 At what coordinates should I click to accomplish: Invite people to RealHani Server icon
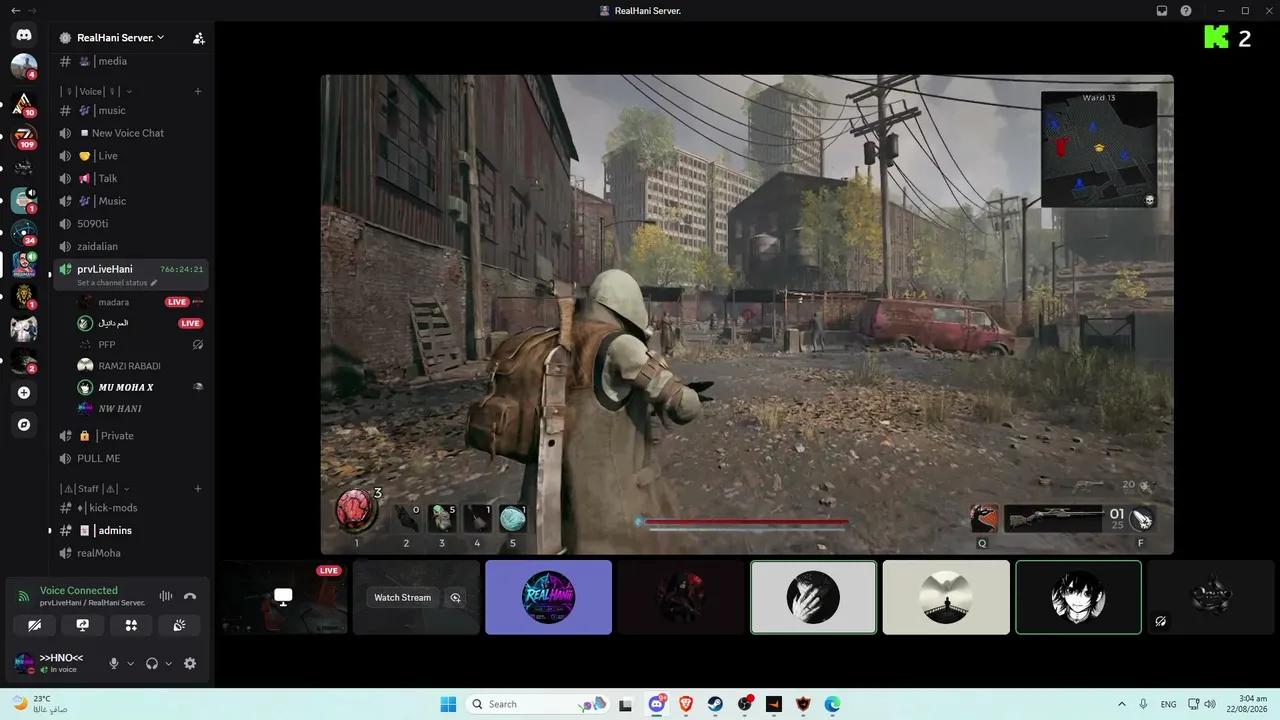coord(198,38)
